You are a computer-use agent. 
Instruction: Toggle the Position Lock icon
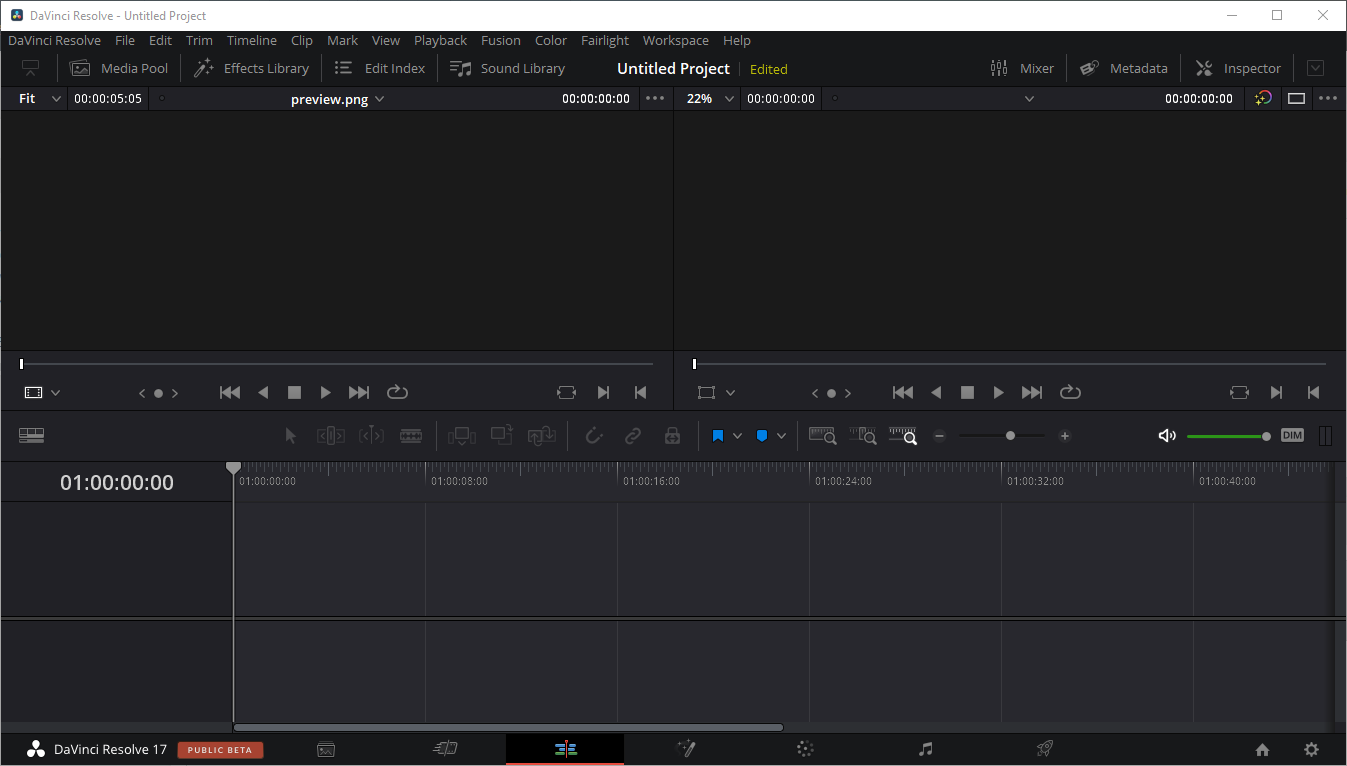672,436
